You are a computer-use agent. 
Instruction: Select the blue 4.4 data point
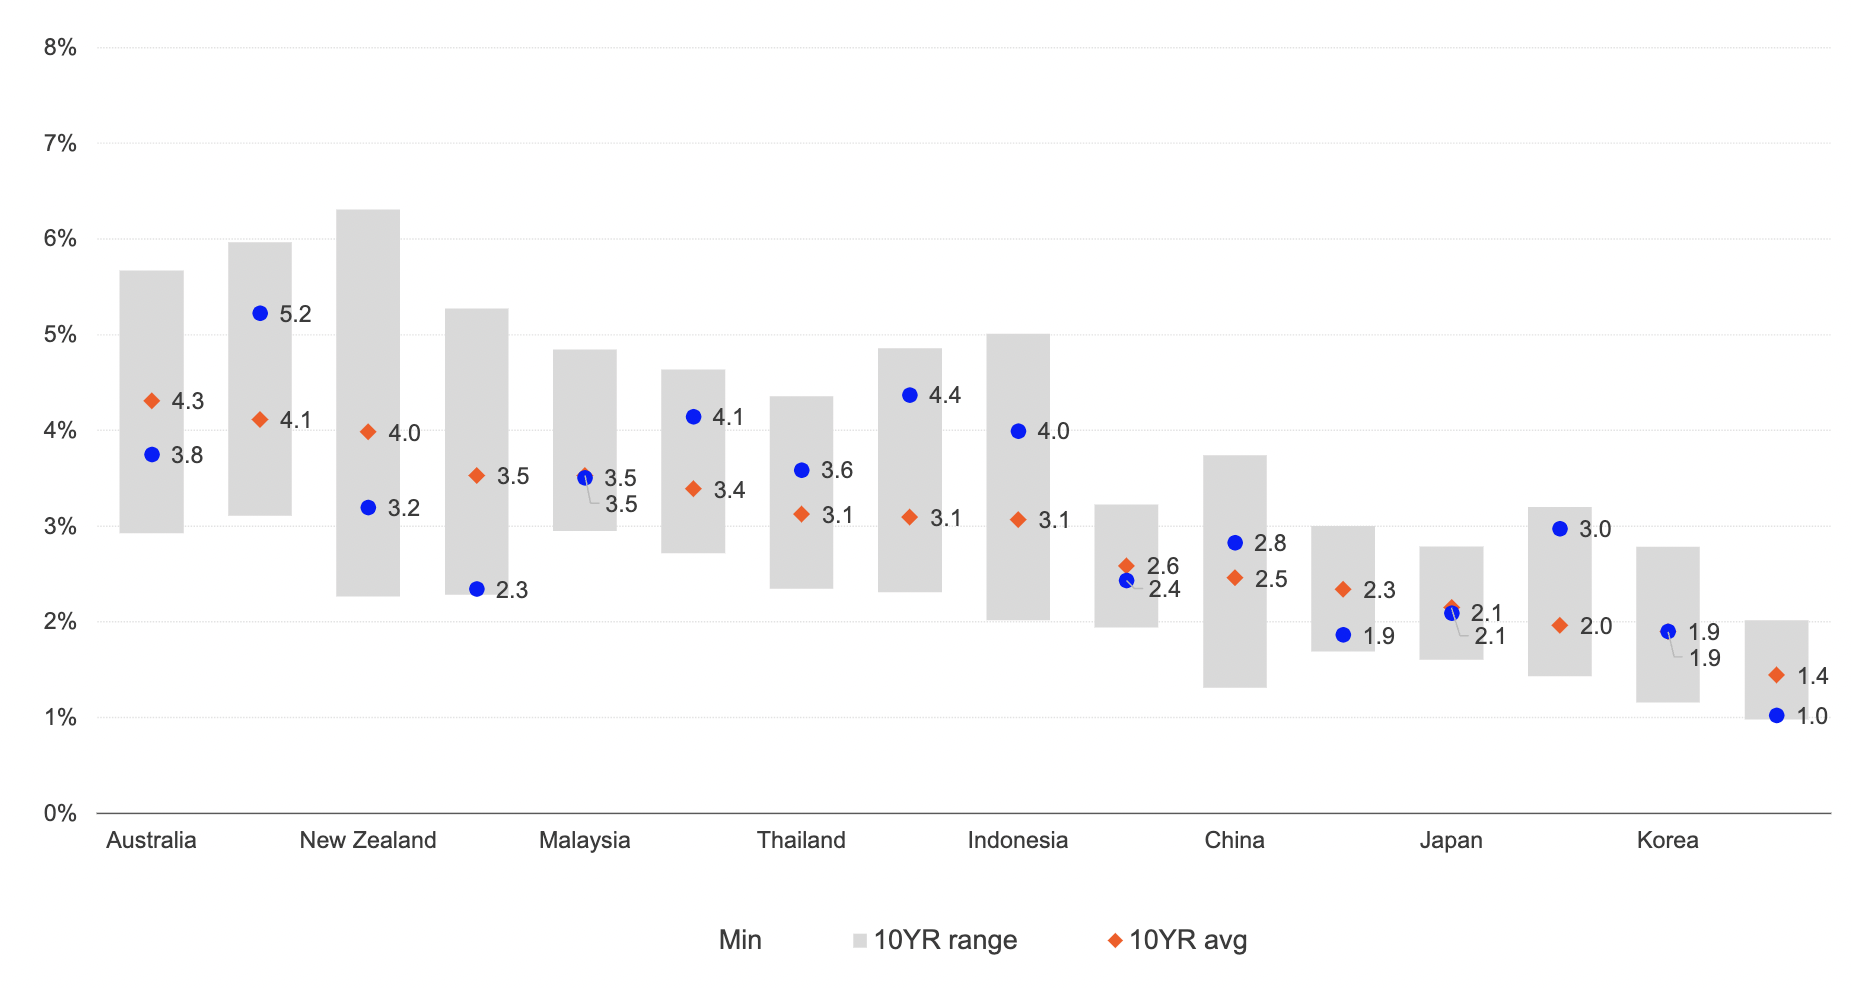910,396
